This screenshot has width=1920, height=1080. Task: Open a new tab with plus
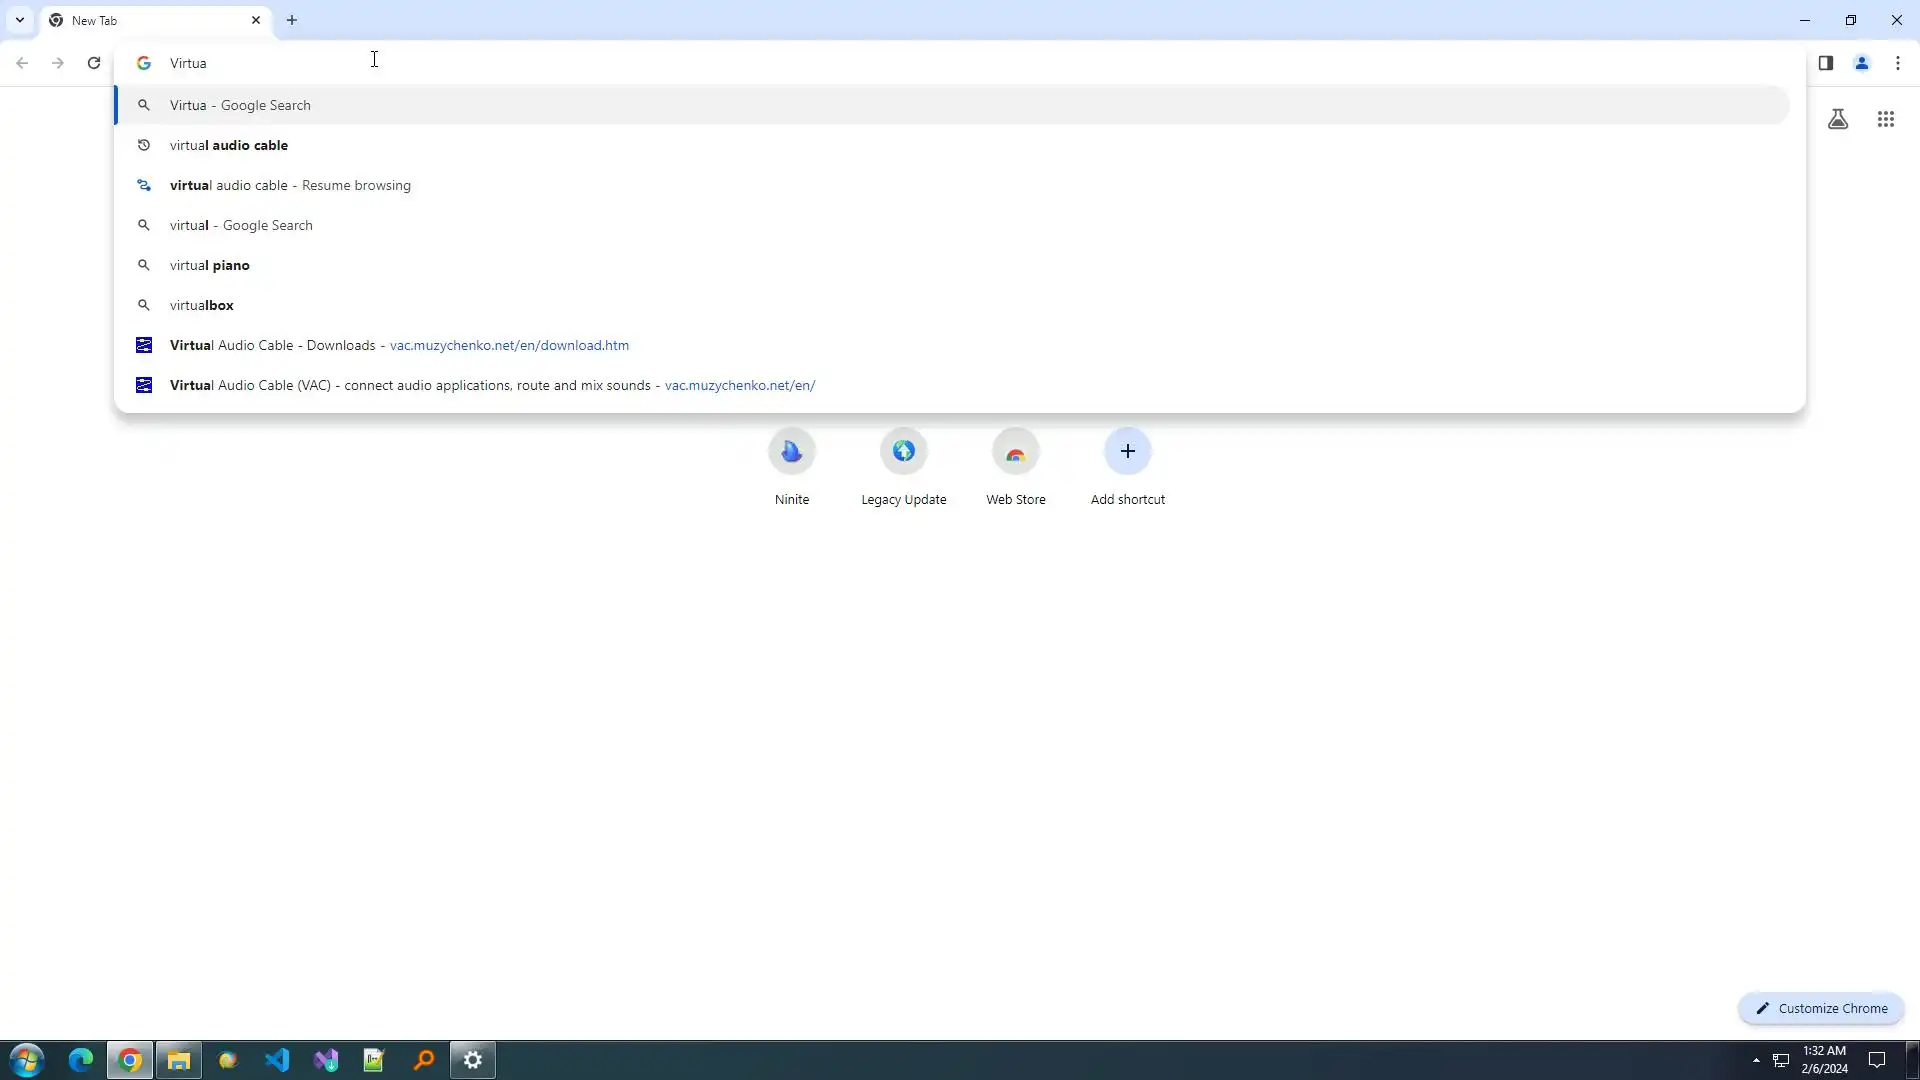292,20
